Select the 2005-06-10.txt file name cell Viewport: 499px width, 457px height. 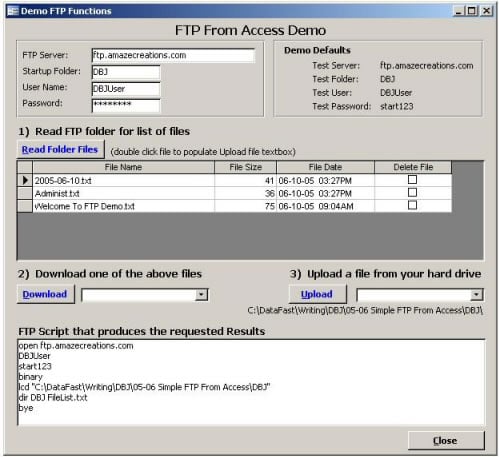123,180
